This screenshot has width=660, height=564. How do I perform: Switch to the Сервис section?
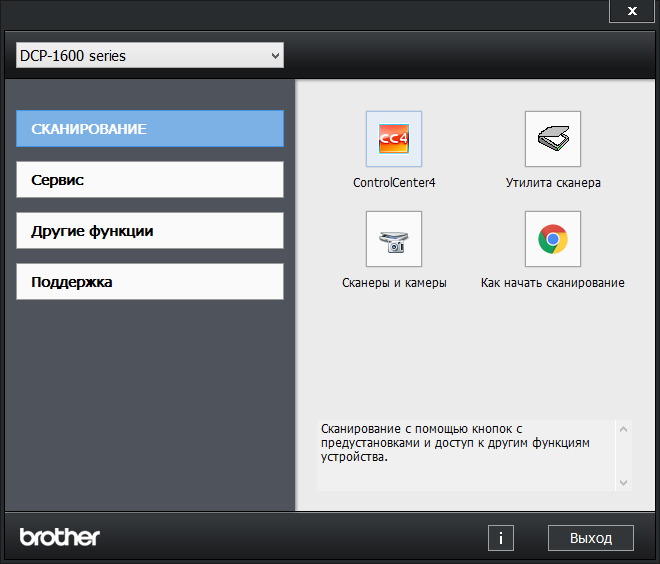(150, 180)
